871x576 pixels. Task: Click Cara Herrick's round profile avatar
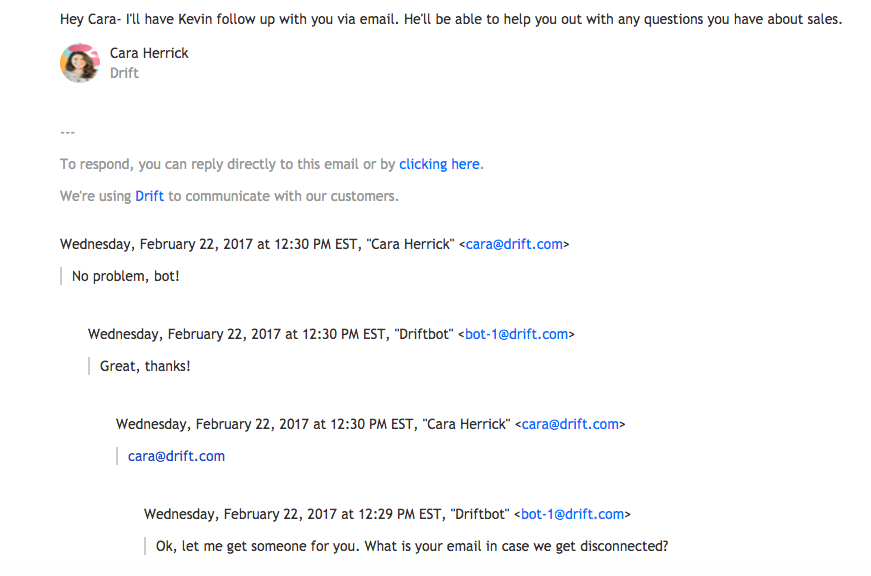tap(80, 63)
